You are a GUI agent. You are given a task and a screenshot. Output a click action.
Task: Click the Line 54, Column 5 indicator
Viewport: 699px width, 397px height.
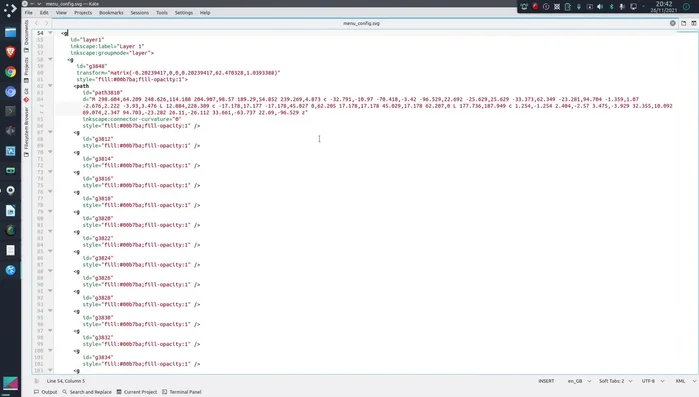[x=66, y=381]
